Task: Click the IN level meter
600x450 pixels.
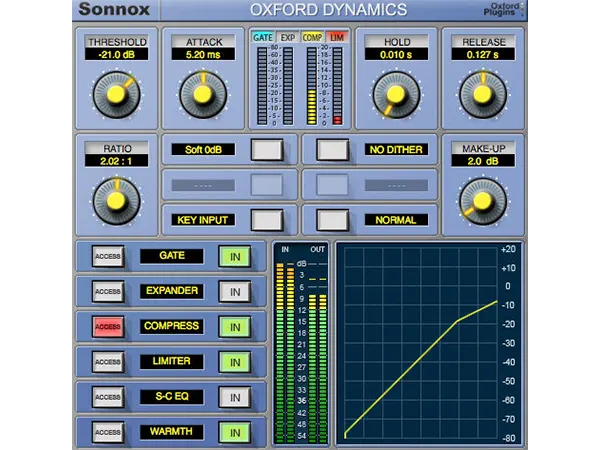Action: coord(285,352)
